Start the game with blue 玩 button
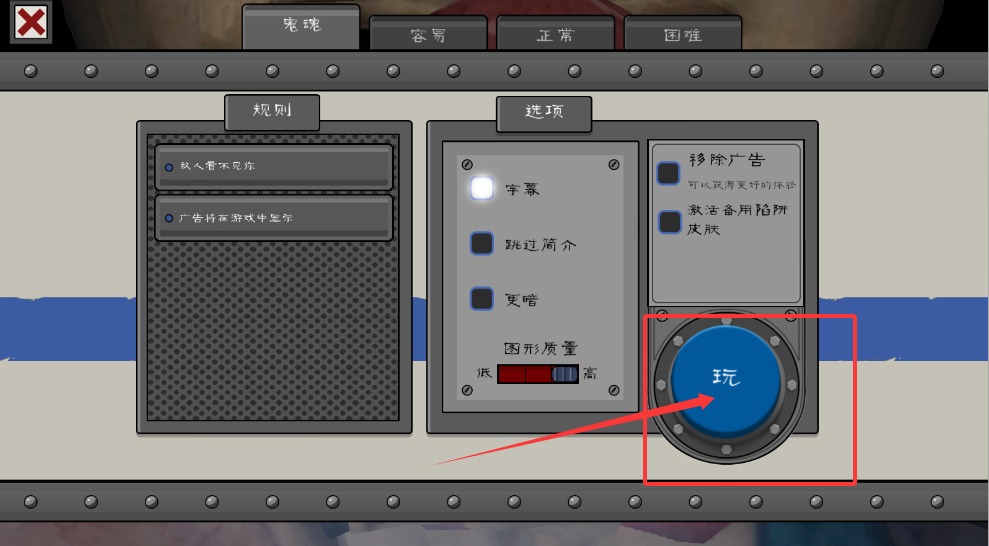989x546 pixels. click(725, 377)
